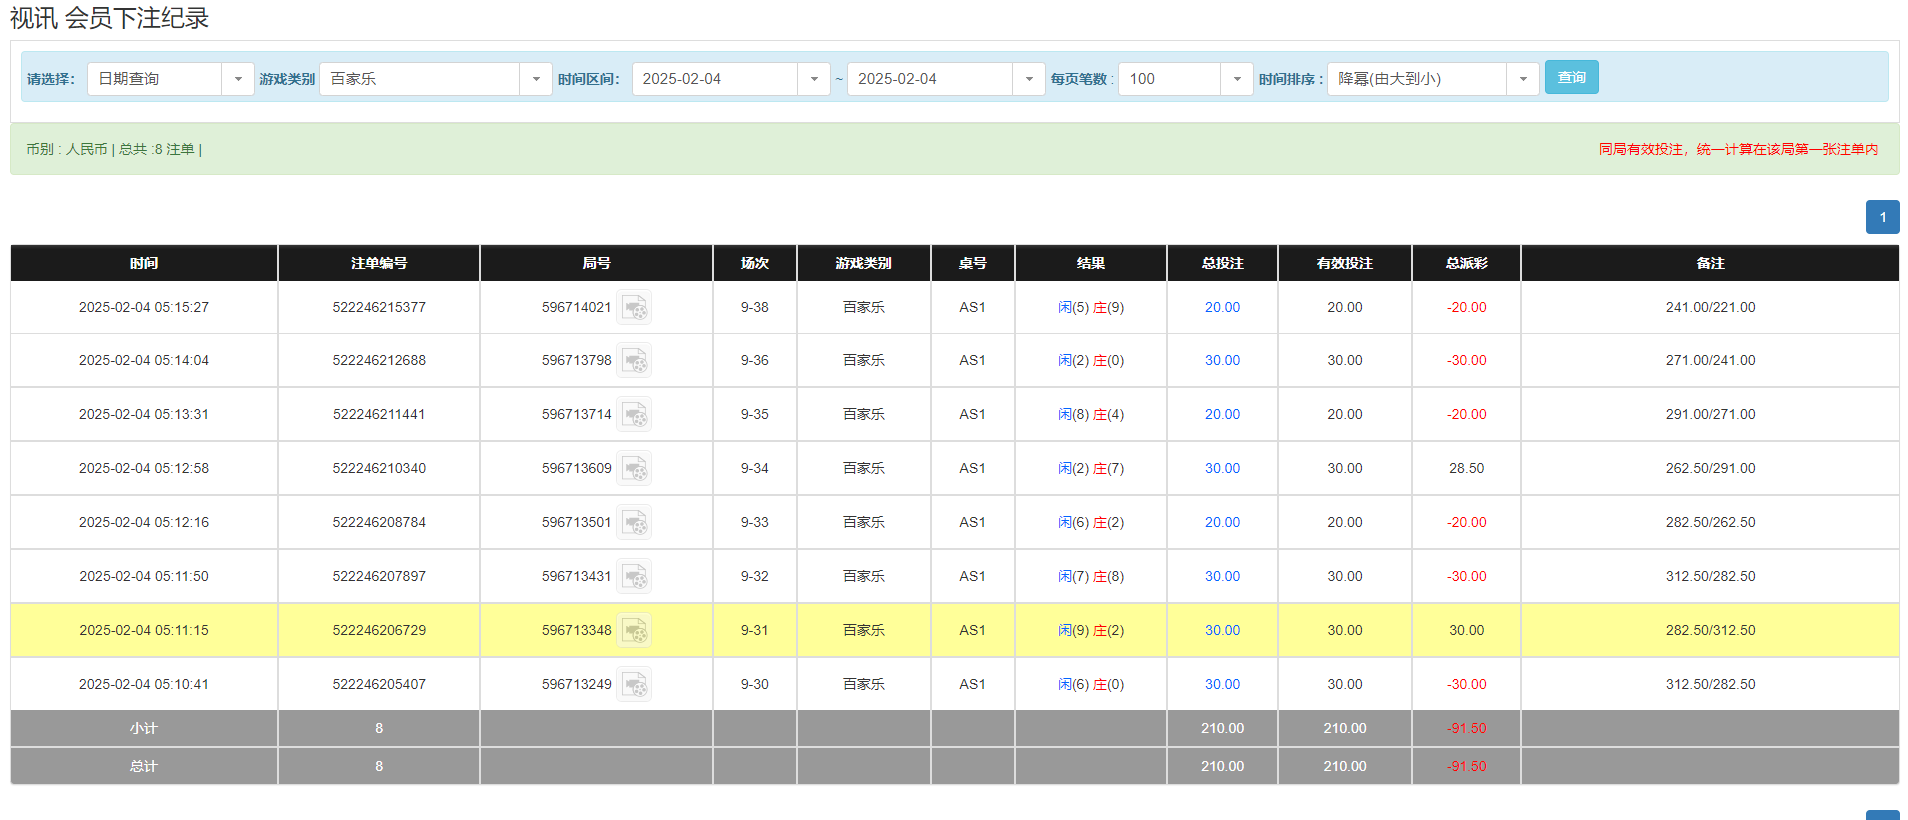
Task: Click video replay icon for round 596714021
Action: [x=634, y=308]
